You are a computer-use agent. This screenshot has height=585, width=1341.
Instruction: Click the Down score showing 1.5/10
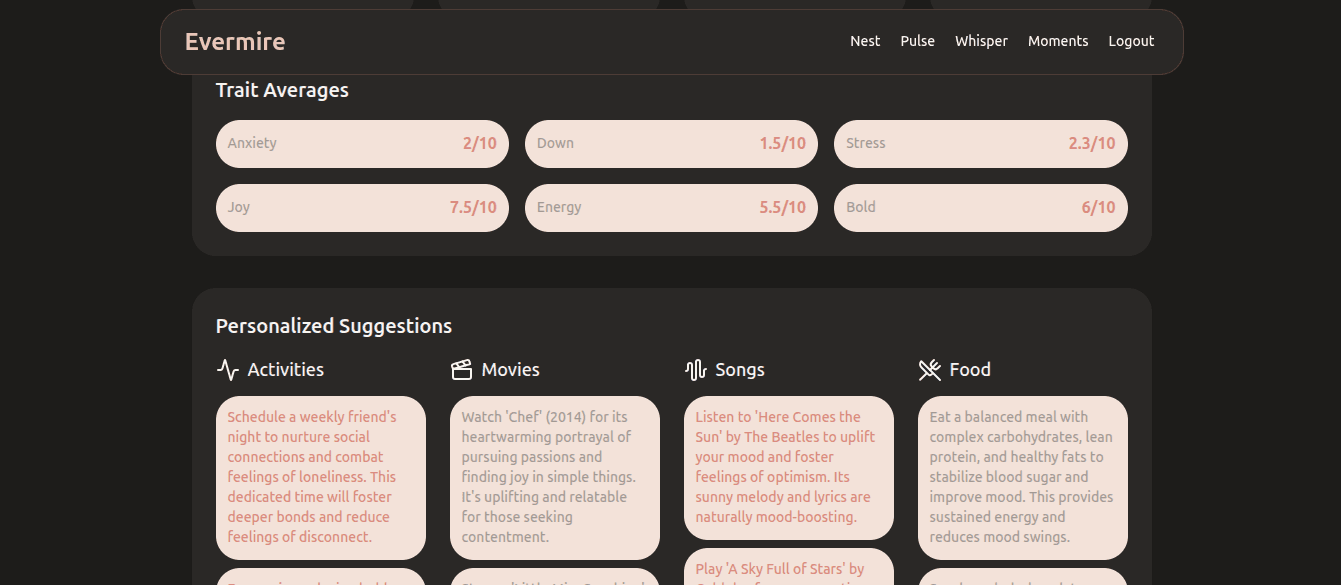tap(671, 143)
